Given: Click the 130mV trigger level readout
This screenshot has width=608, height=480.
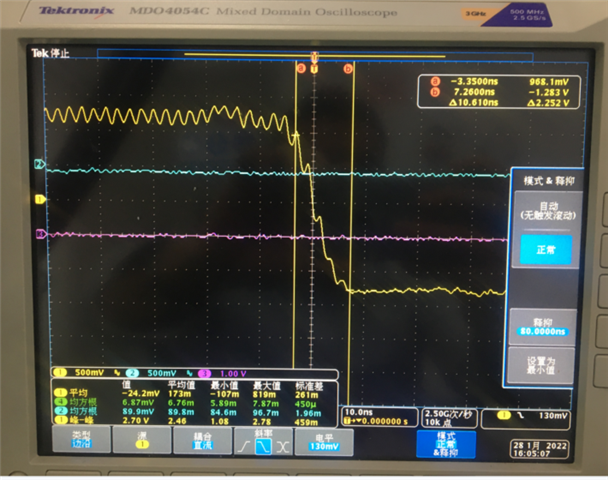Looking at the screenshot, I should point(553,416).
